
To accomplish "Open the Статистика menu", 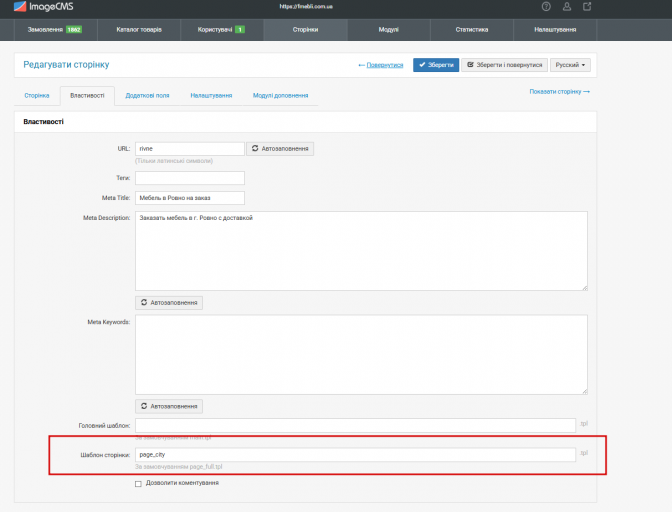I will (x=472, y=30).
